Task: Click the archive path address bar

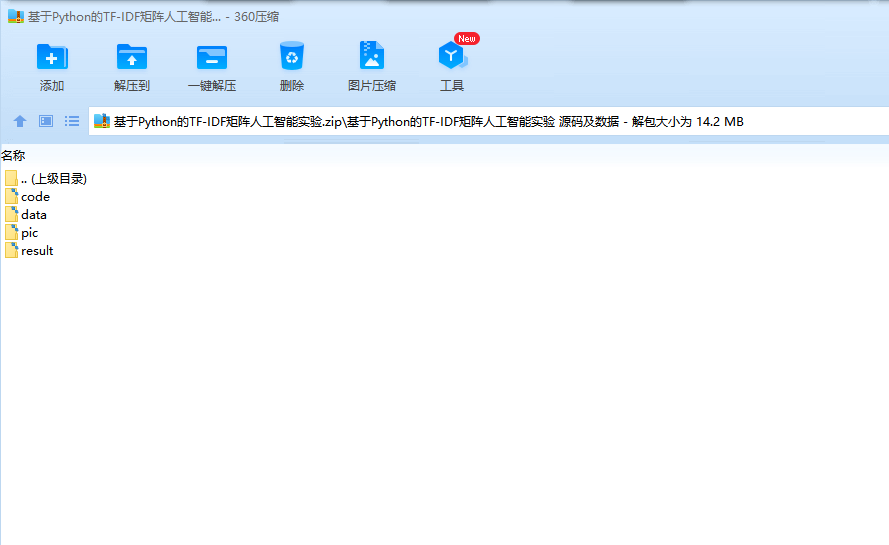Action: click(488, 121)
